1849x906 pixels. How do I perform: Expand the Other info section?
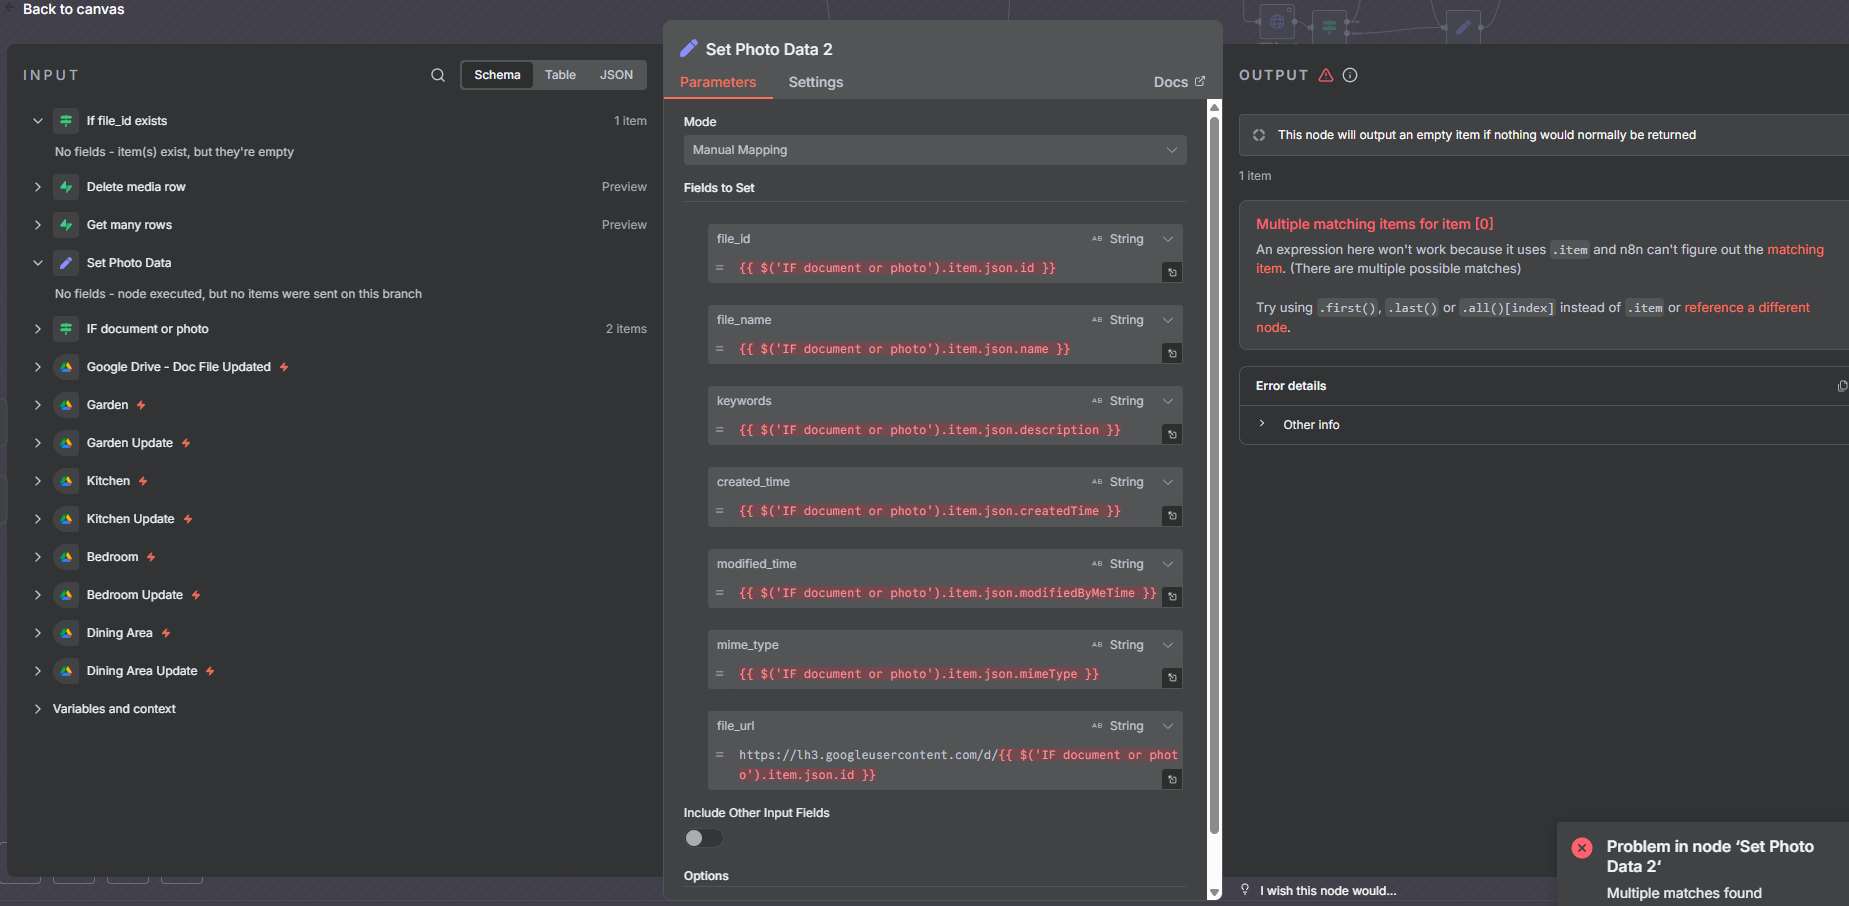pyautogui.click(x=1310, y=425)
